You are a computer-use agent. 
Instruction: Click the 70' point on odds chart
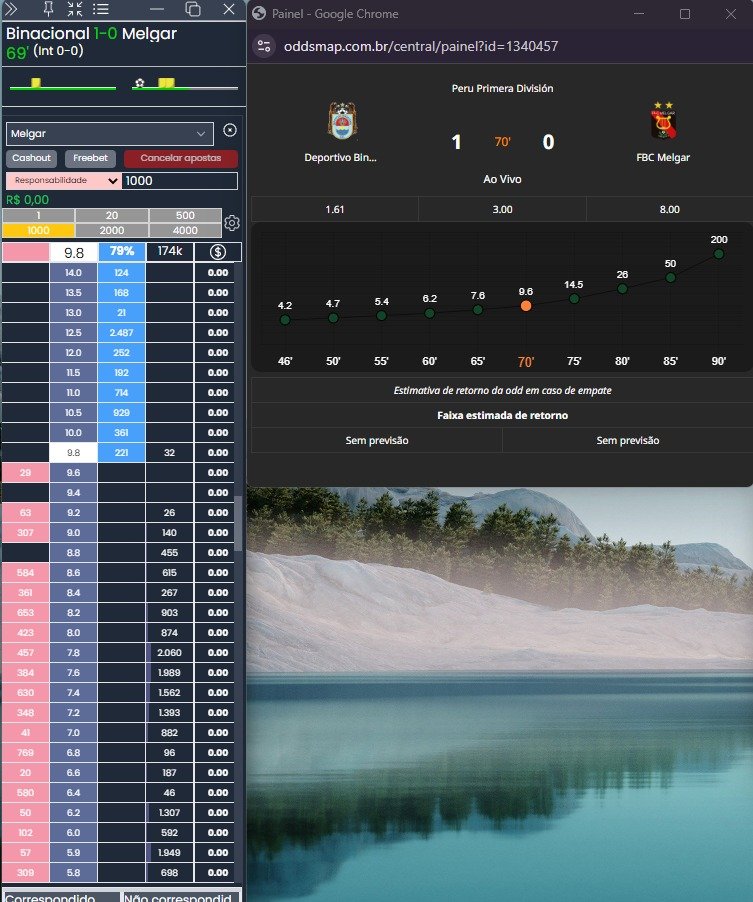tap(526, 306)
